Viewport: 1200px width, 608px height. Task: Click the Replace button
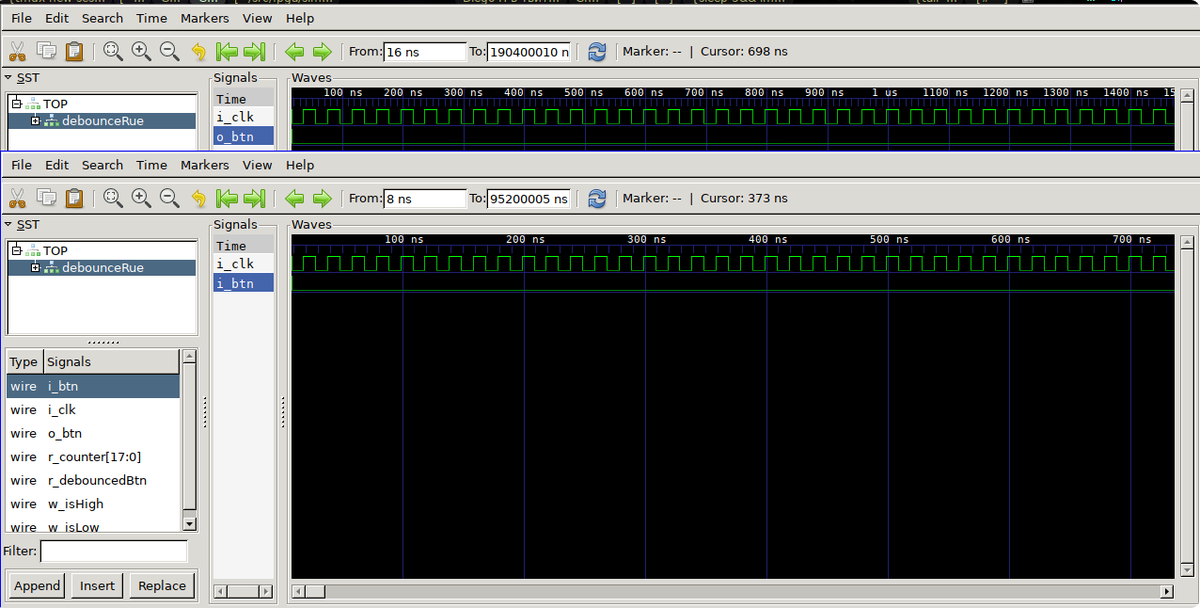pos(161,585)
